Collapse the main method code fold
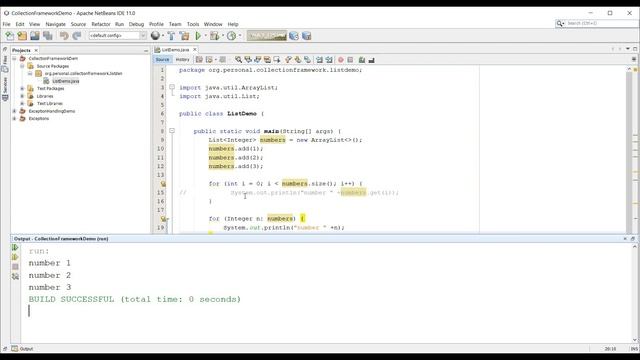Image resolution: width=640 pixels, height=360 pixels. pos(172,131)
